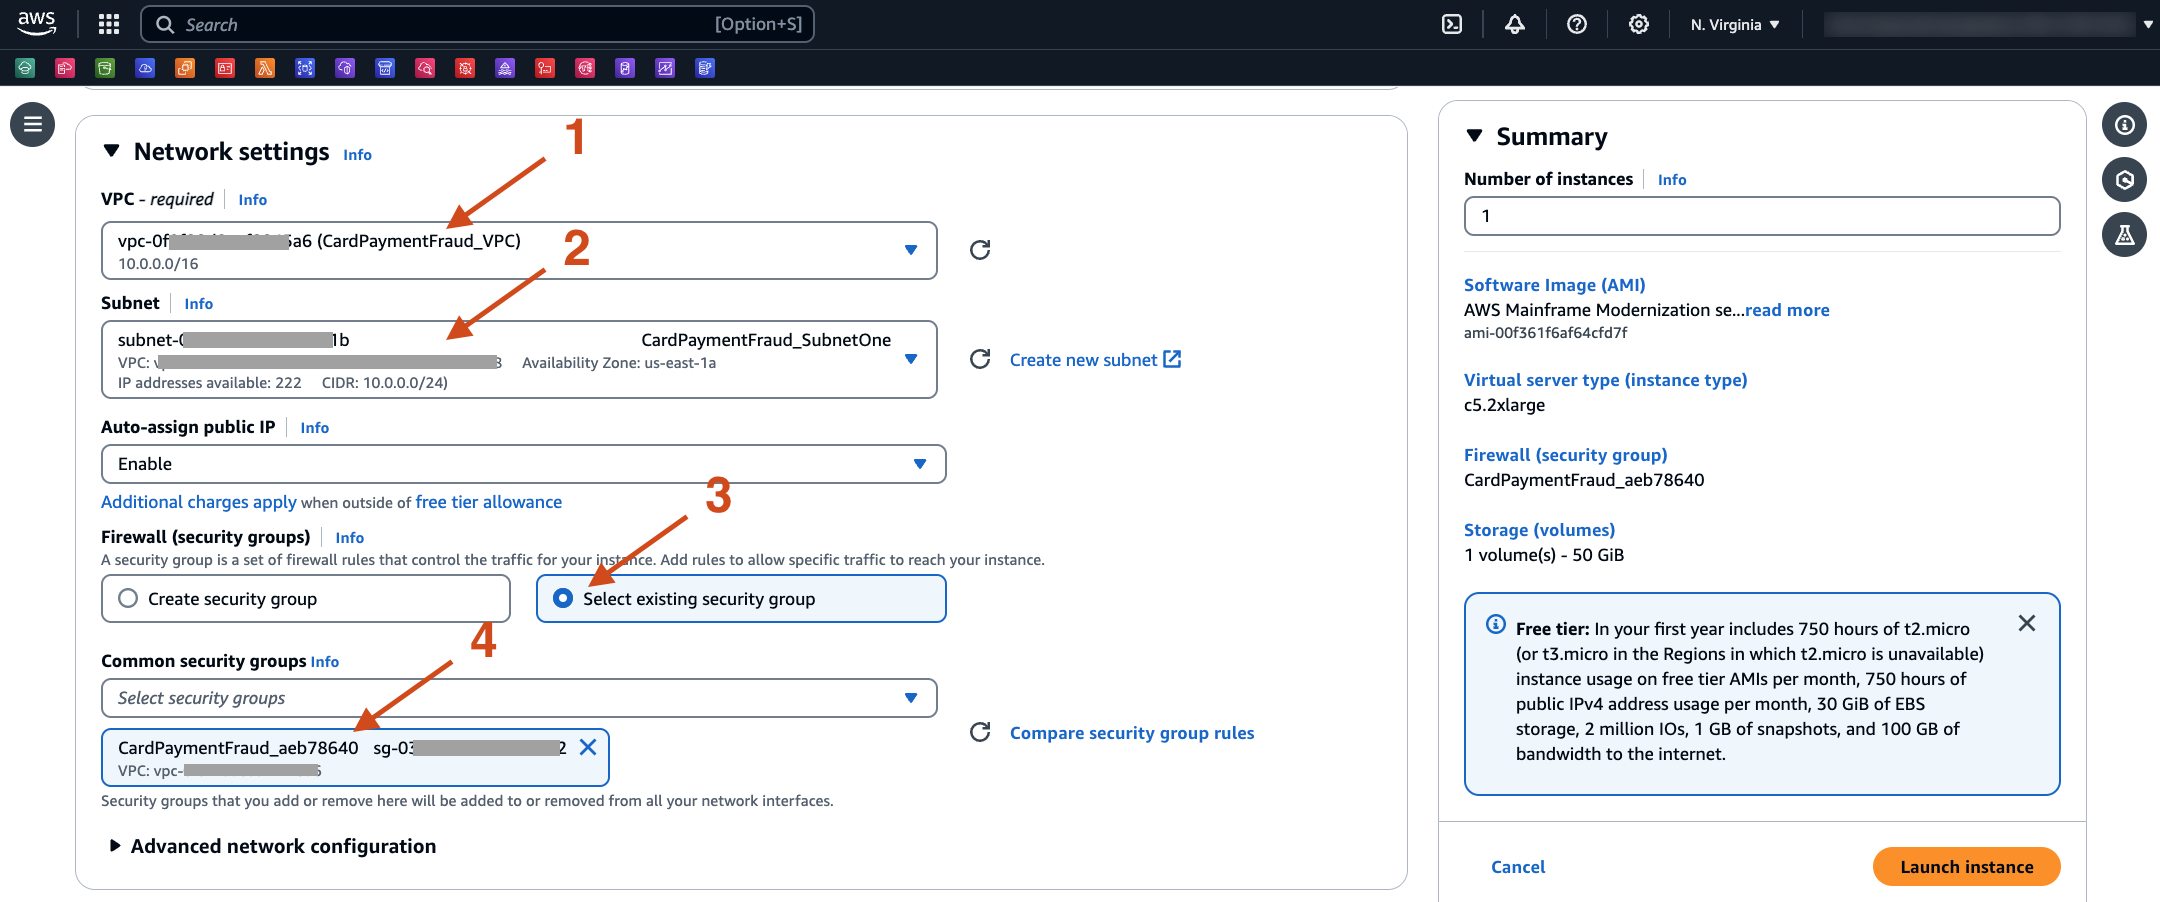Open the blue cloud service shortcut

coord(145,68)
